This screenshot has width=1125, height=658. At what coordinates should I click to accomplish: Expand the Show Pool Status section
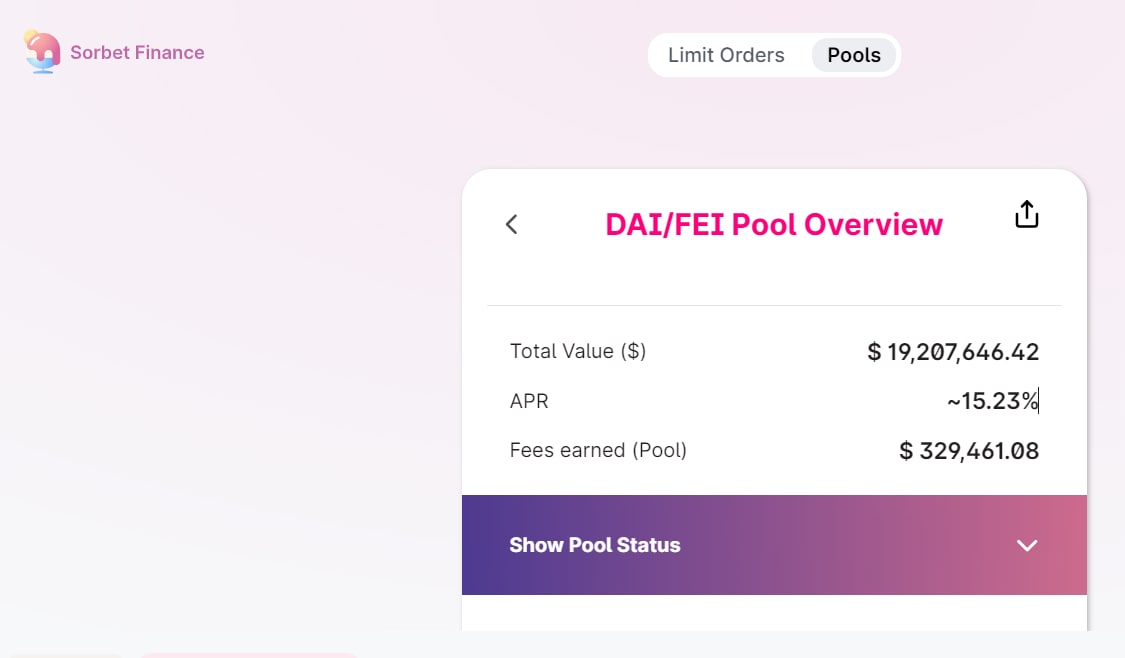click(595, 545)
